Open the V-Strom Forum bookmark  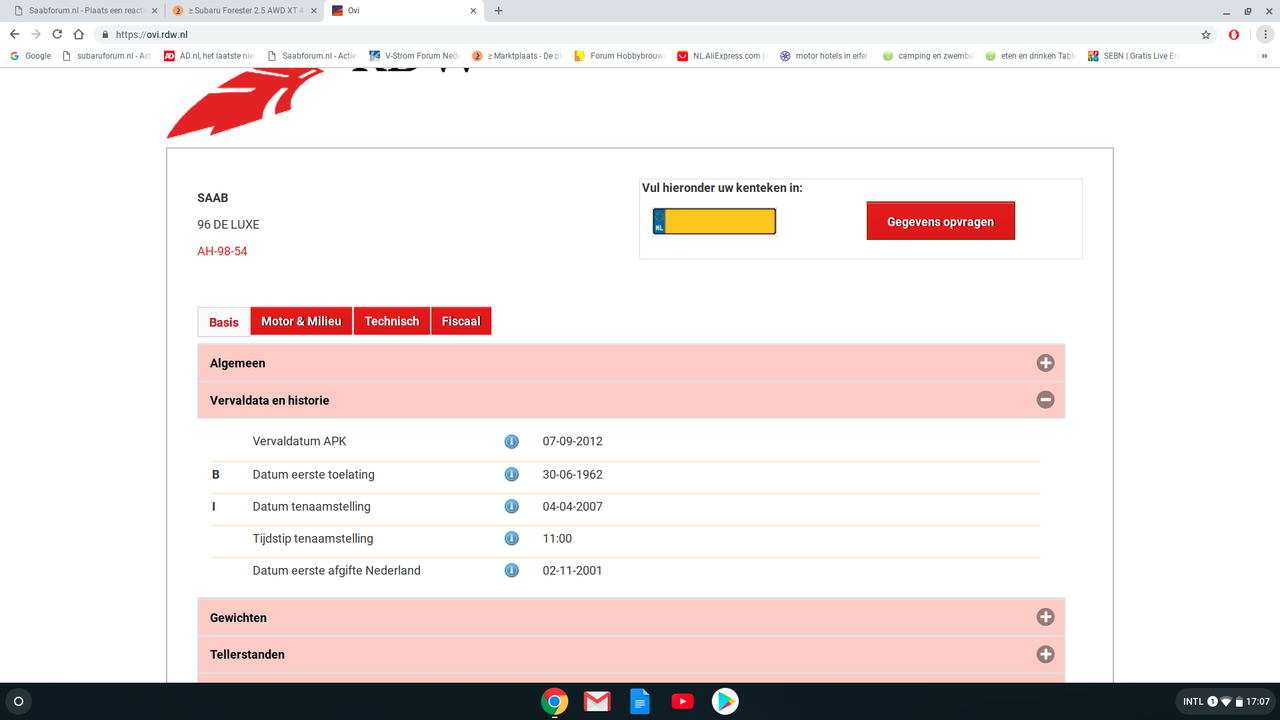click(414, 56)
